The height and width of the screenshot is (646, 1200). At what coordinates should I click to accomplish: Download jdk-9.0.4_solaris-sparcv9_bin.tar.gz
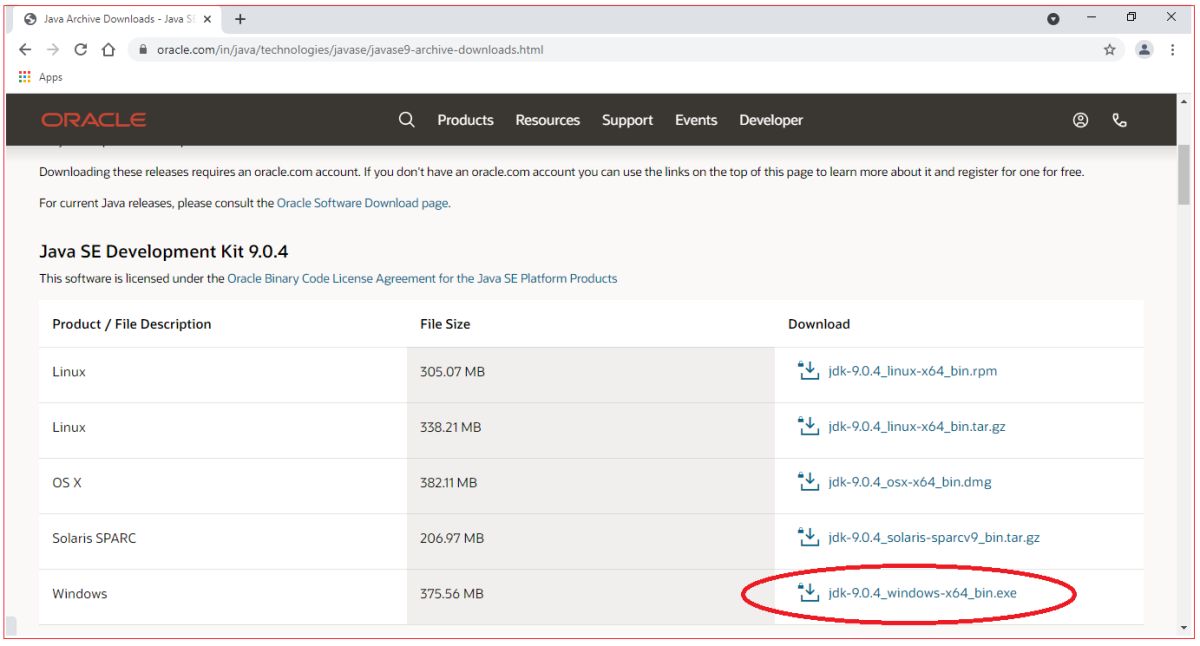[934, 538]
